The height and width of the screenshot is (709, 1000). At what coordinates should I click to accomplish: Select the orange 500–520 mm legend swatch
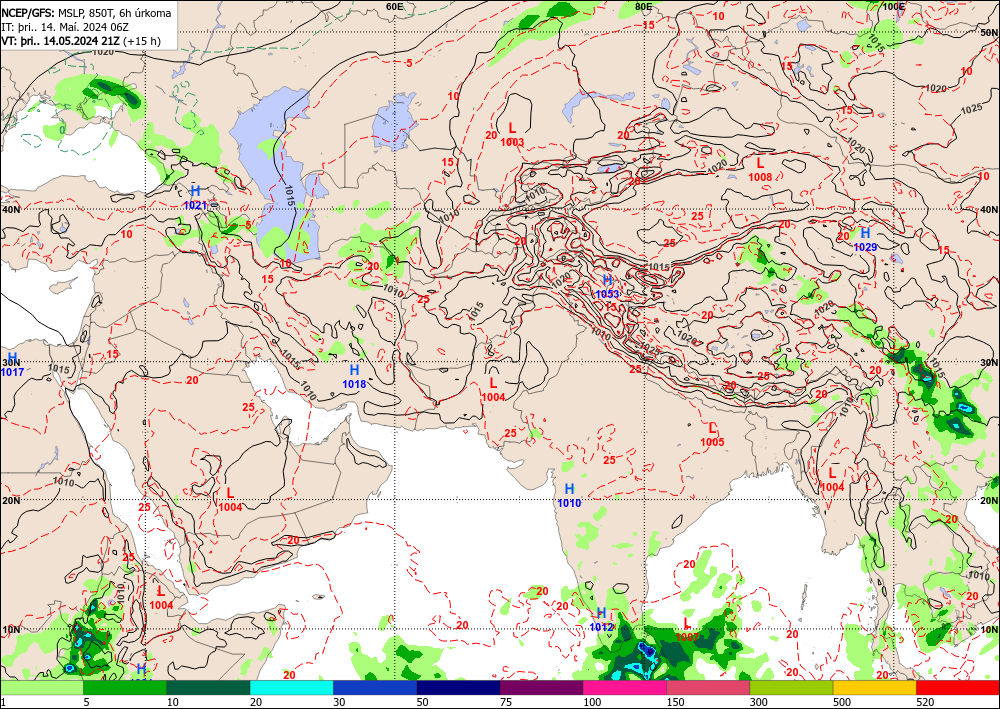(874, 688)
